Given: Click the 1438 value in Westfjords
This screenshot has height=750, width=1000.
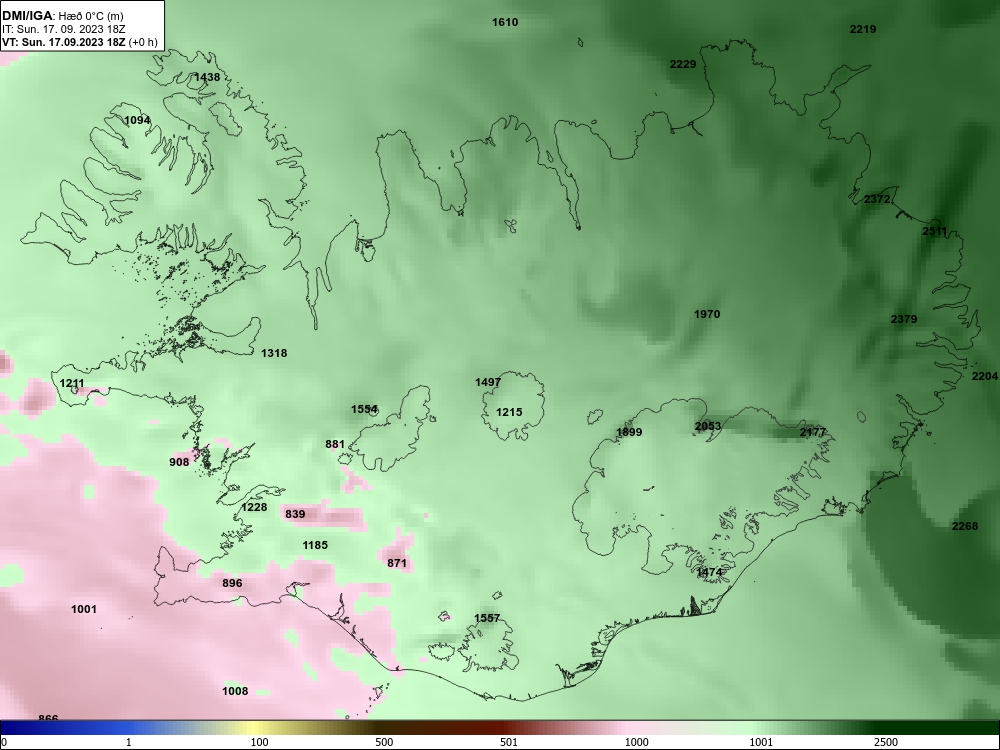Looking at the screenshot, I should pos(207,77).
